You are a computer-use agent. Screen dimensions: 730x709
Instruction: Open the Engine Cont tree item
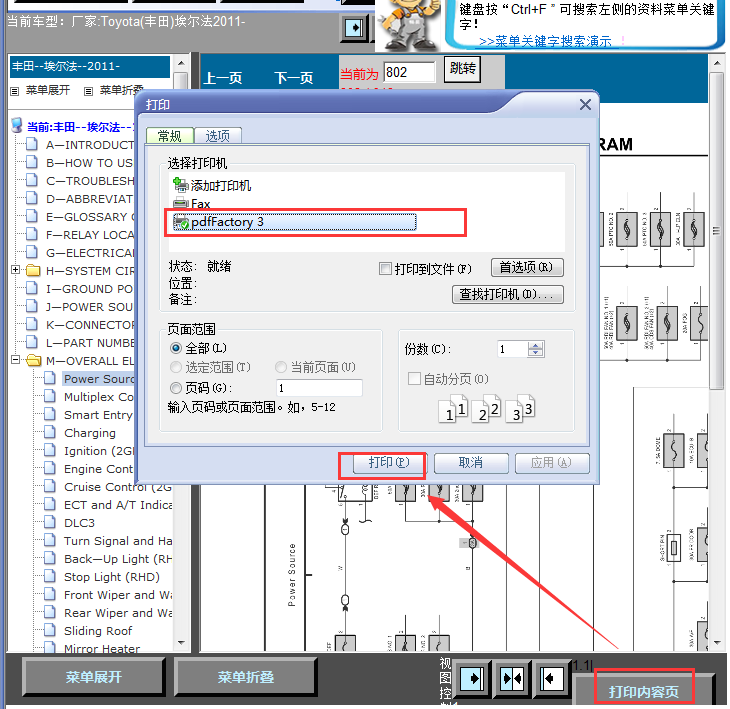(x=98, y=469)
